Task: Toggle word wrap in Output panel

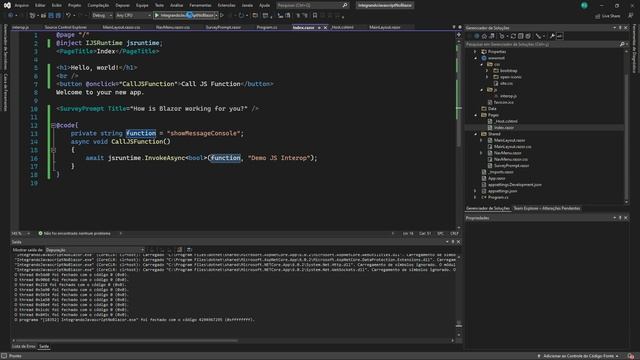Action: 189,250
